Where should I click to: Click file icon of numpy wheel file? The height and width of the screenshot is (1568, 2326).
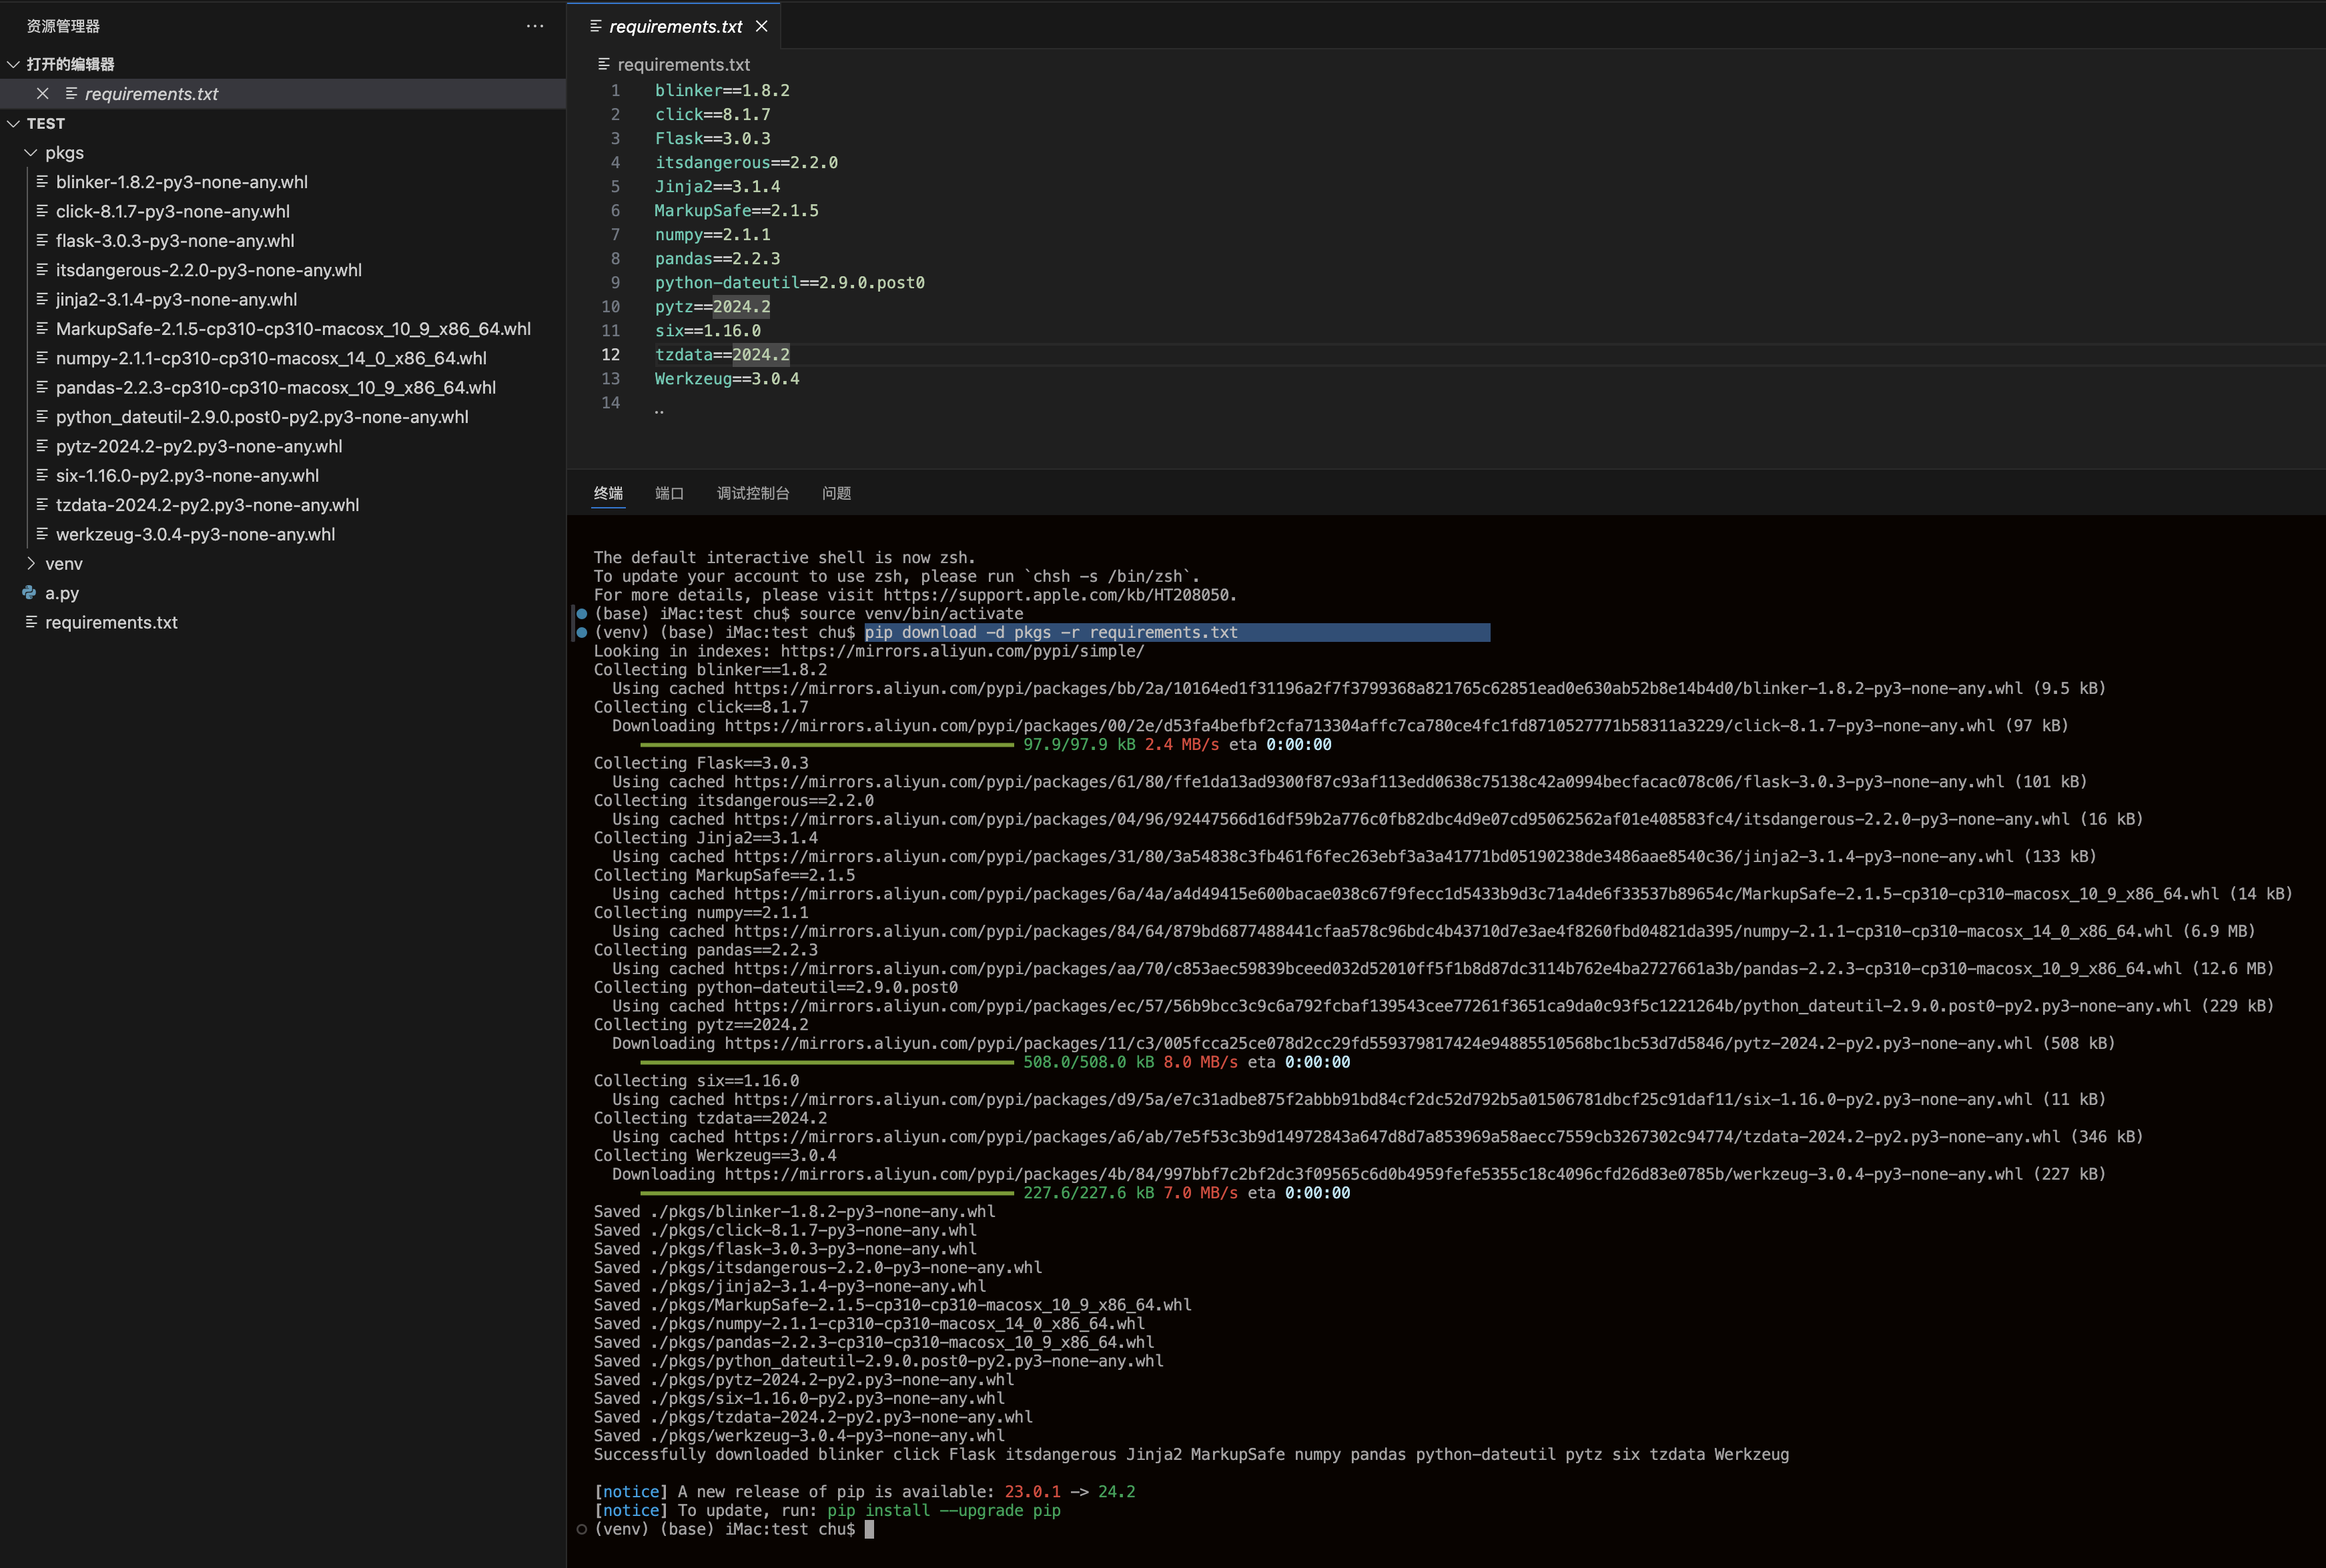pyautogui.click(x=42, y=358)
